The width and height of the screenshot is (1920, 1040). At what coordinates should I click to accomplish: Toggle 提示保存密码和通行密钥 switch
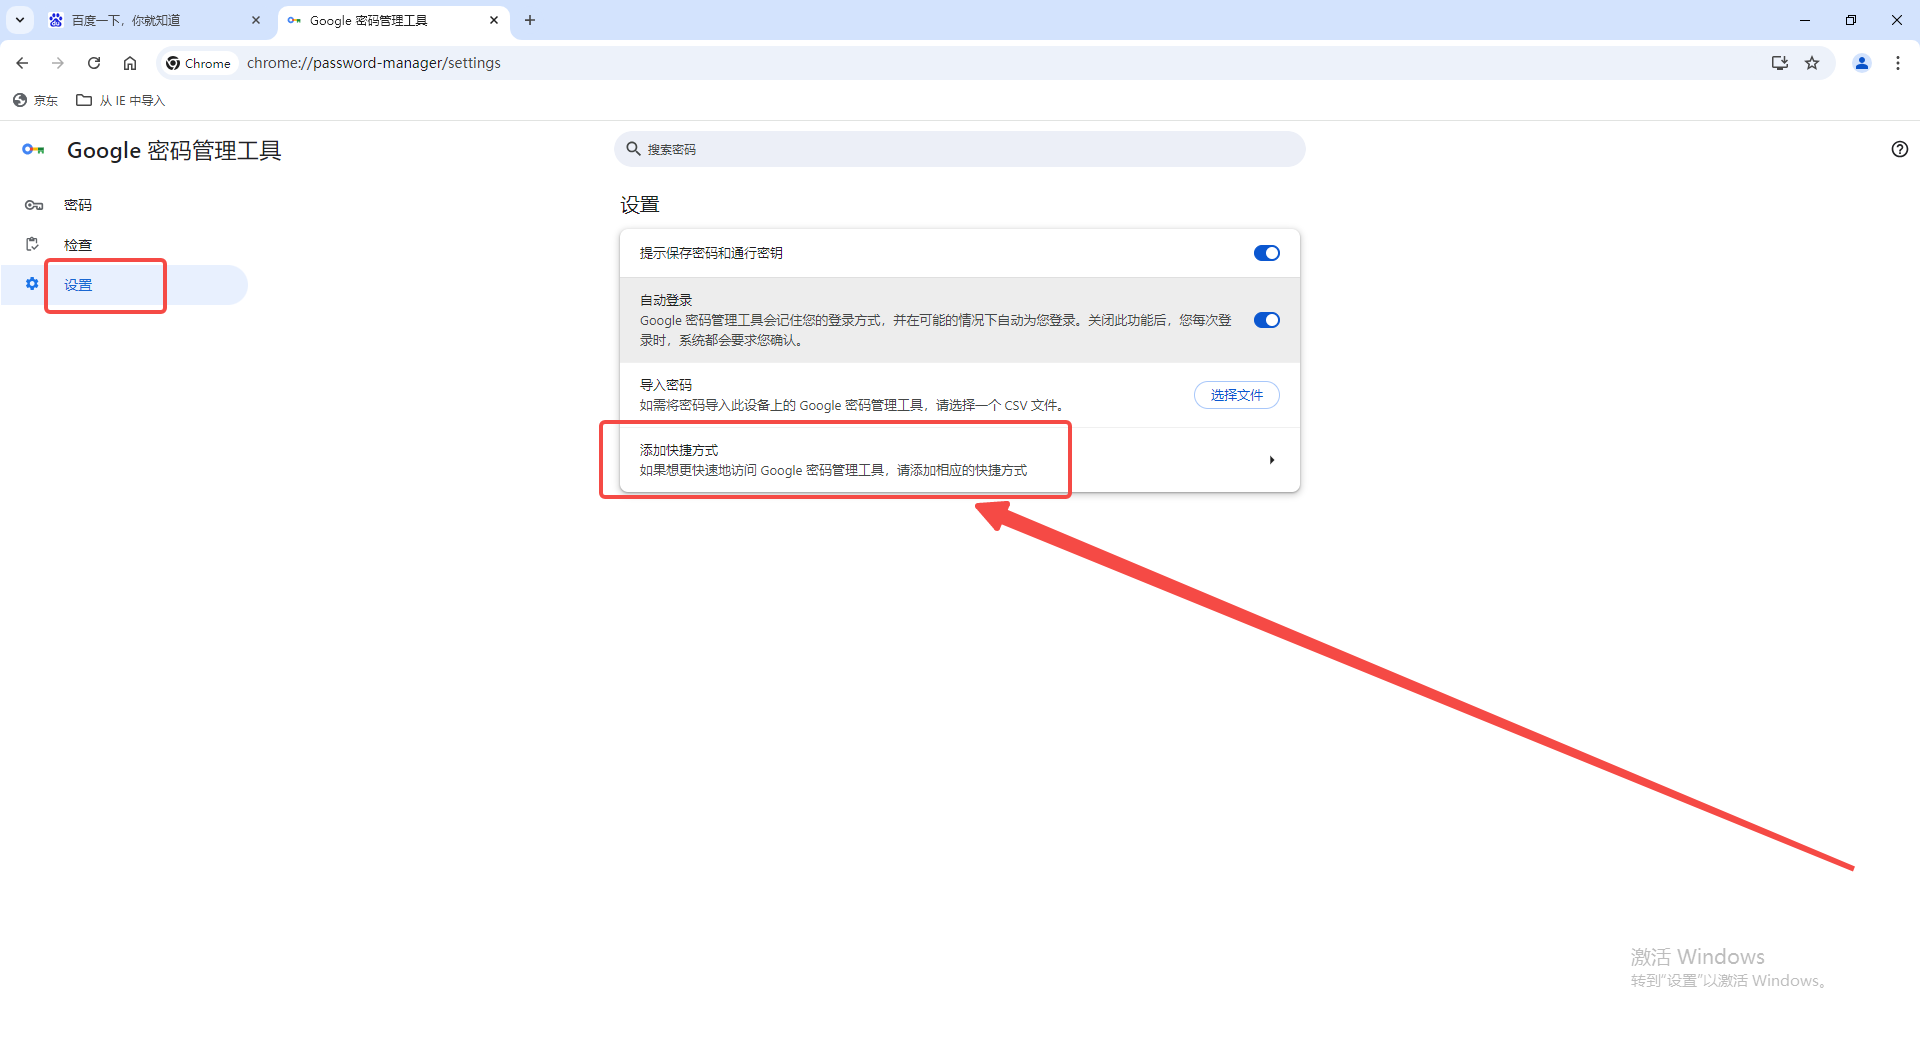pyautogui.click(x=1267, y=253)
